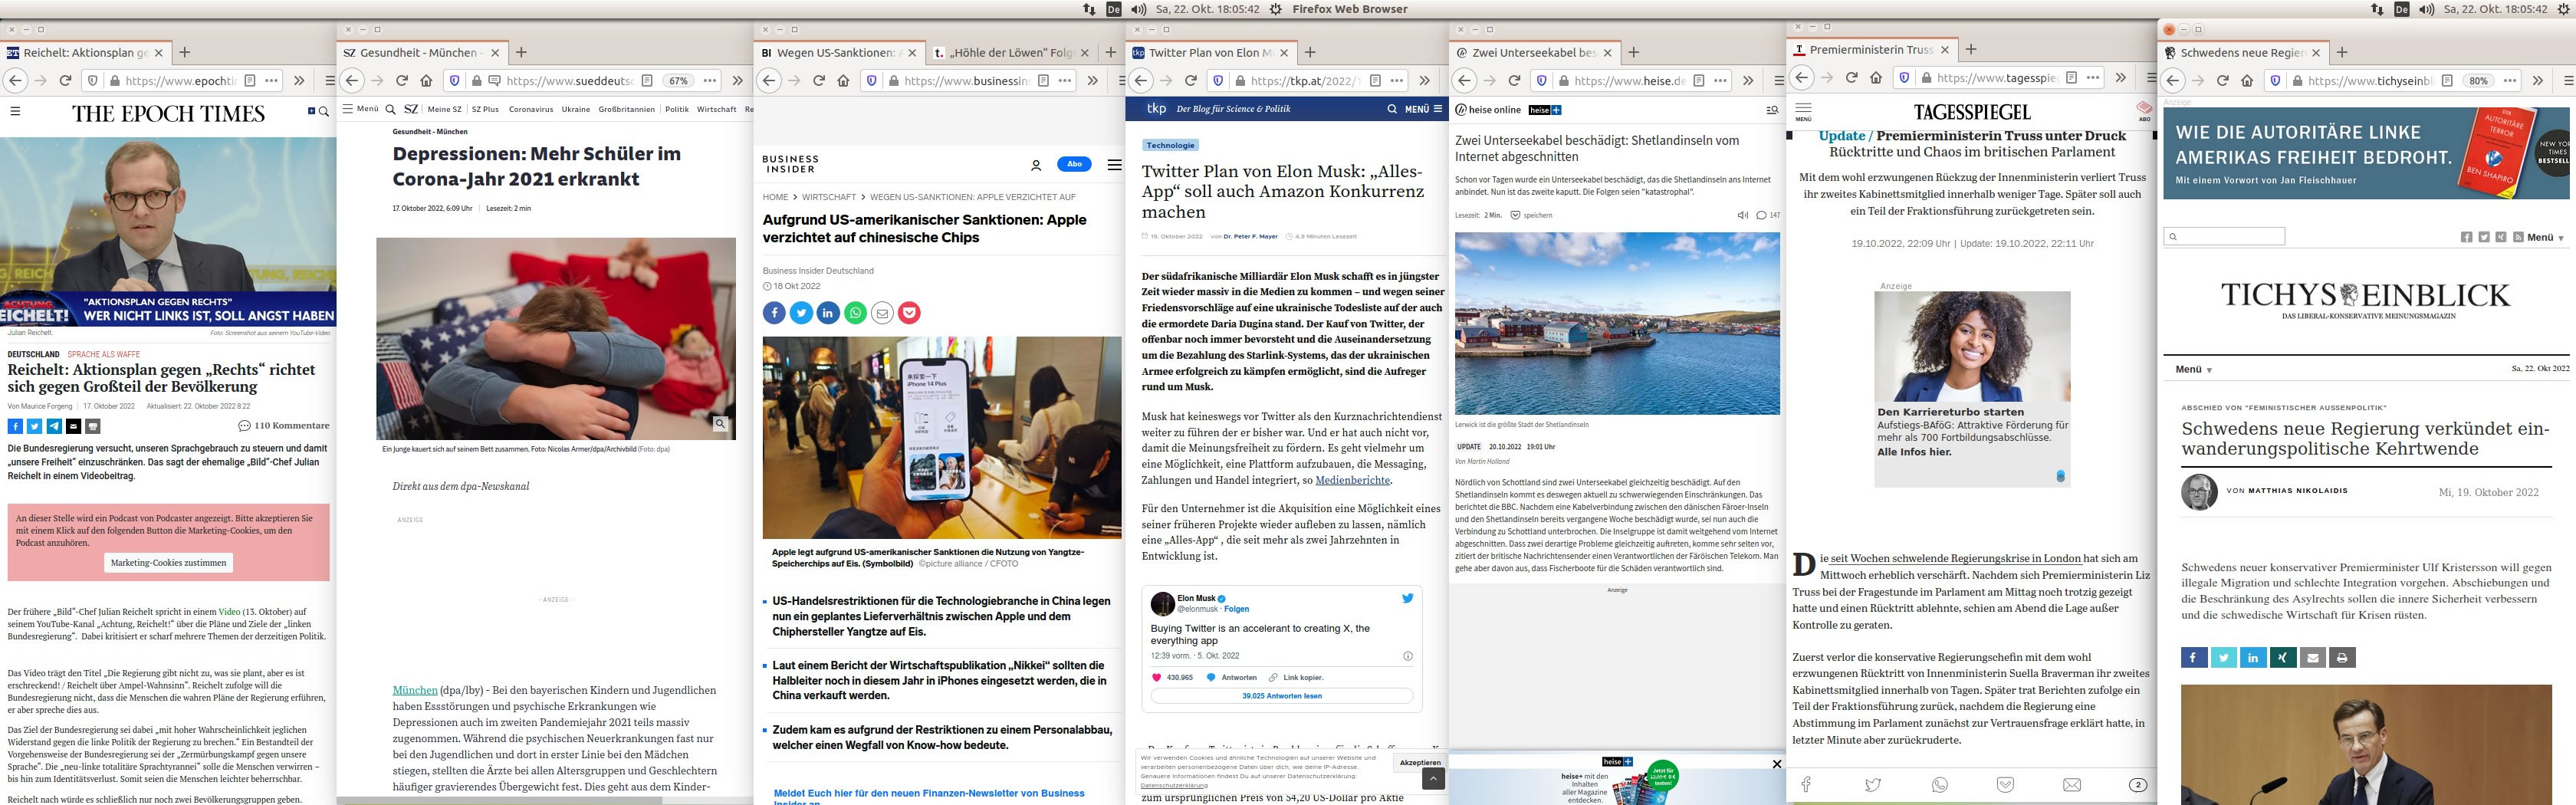Click ABO icon on Tagesspiegel header
This screenshot has width=2576, height=805.
click(2144, 111)
